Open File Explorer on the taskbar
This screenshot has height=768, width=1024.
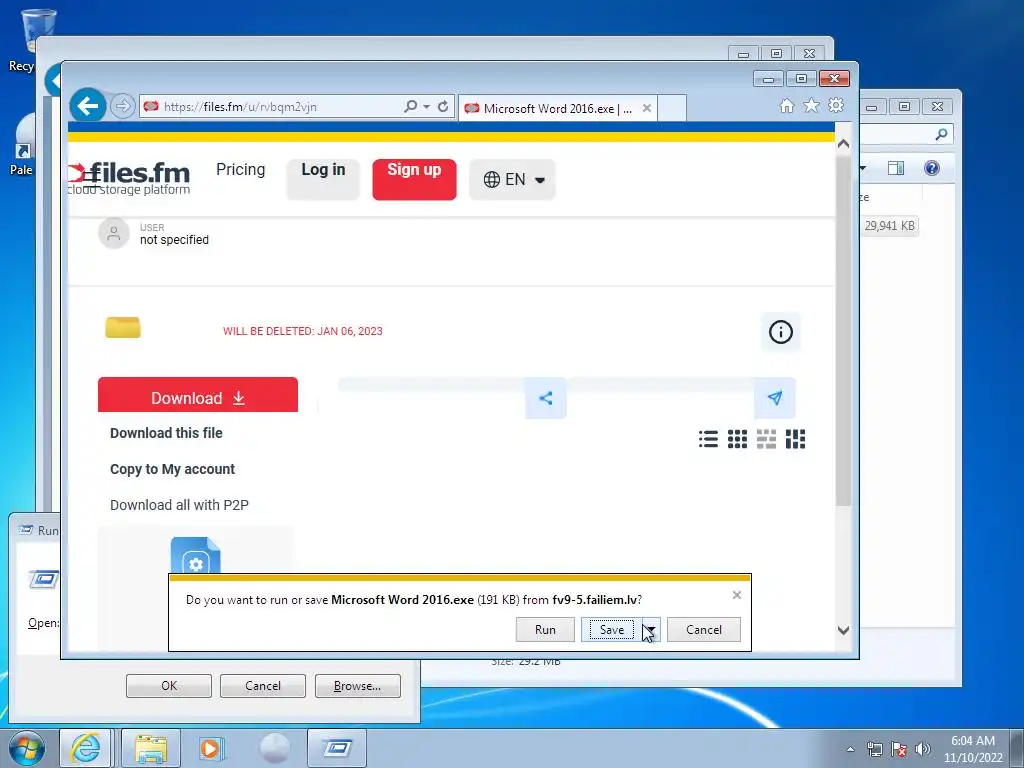coord(151,748)
